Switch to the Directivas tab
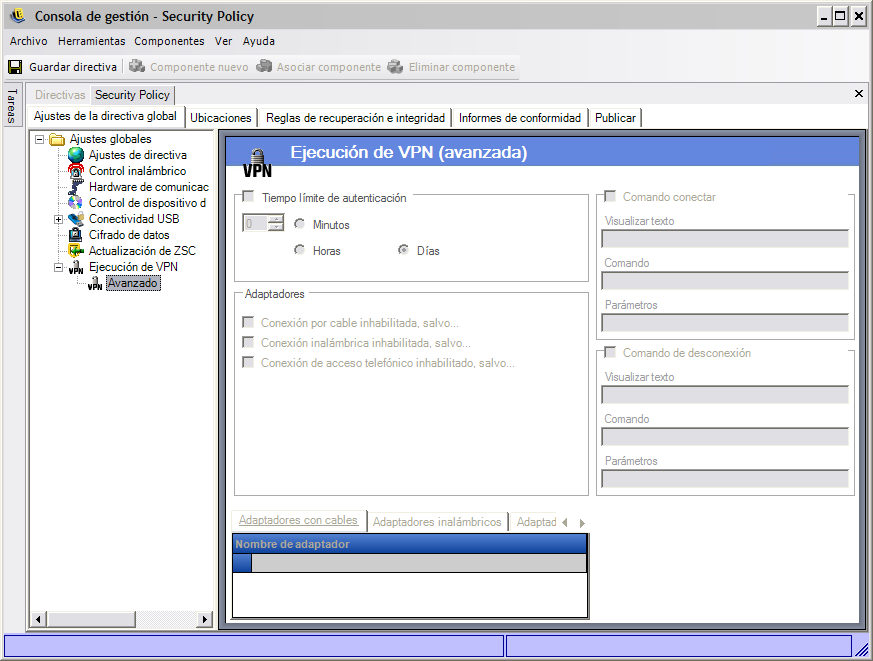 coord(60,95)
